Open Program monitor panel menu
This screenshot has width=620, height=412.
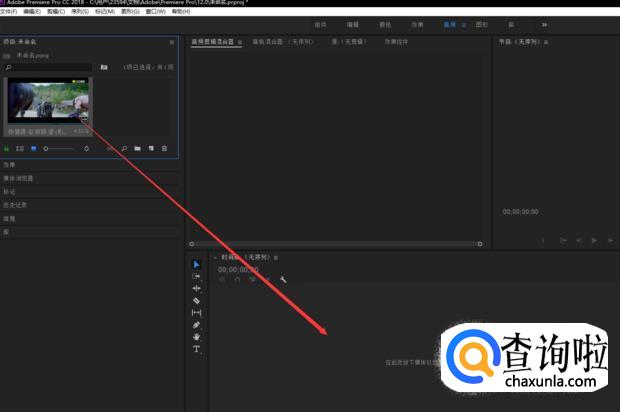pyautogui.click(x=546, y=42)
